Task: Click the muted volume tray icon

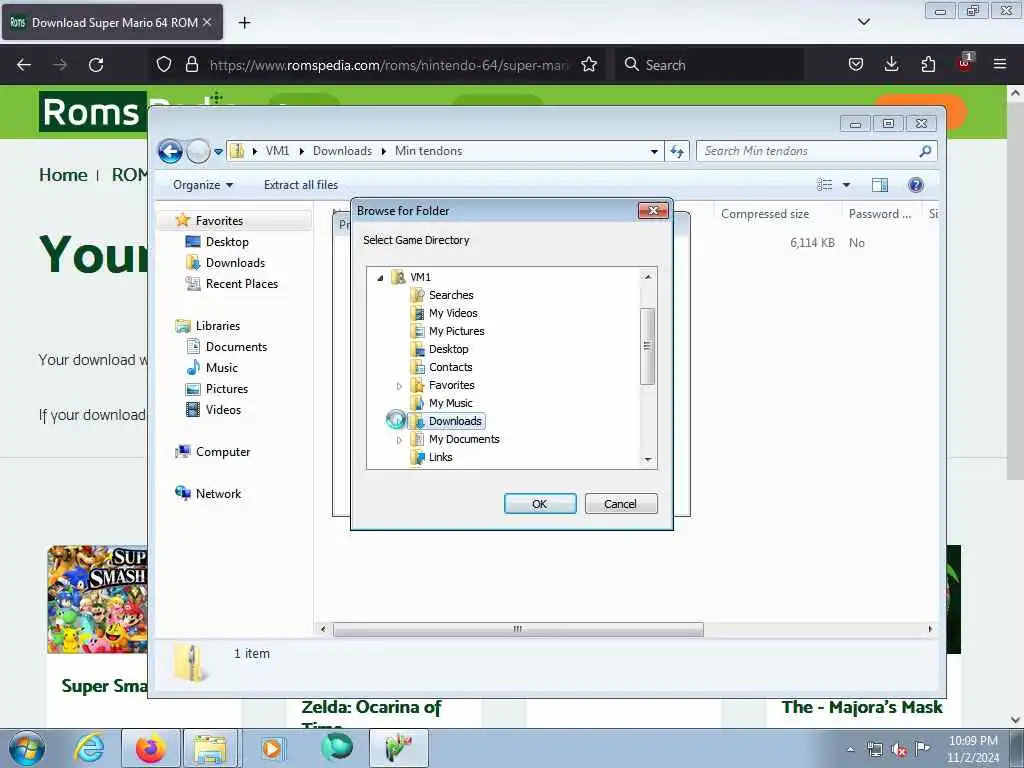Action: click(x=899, y=750)
